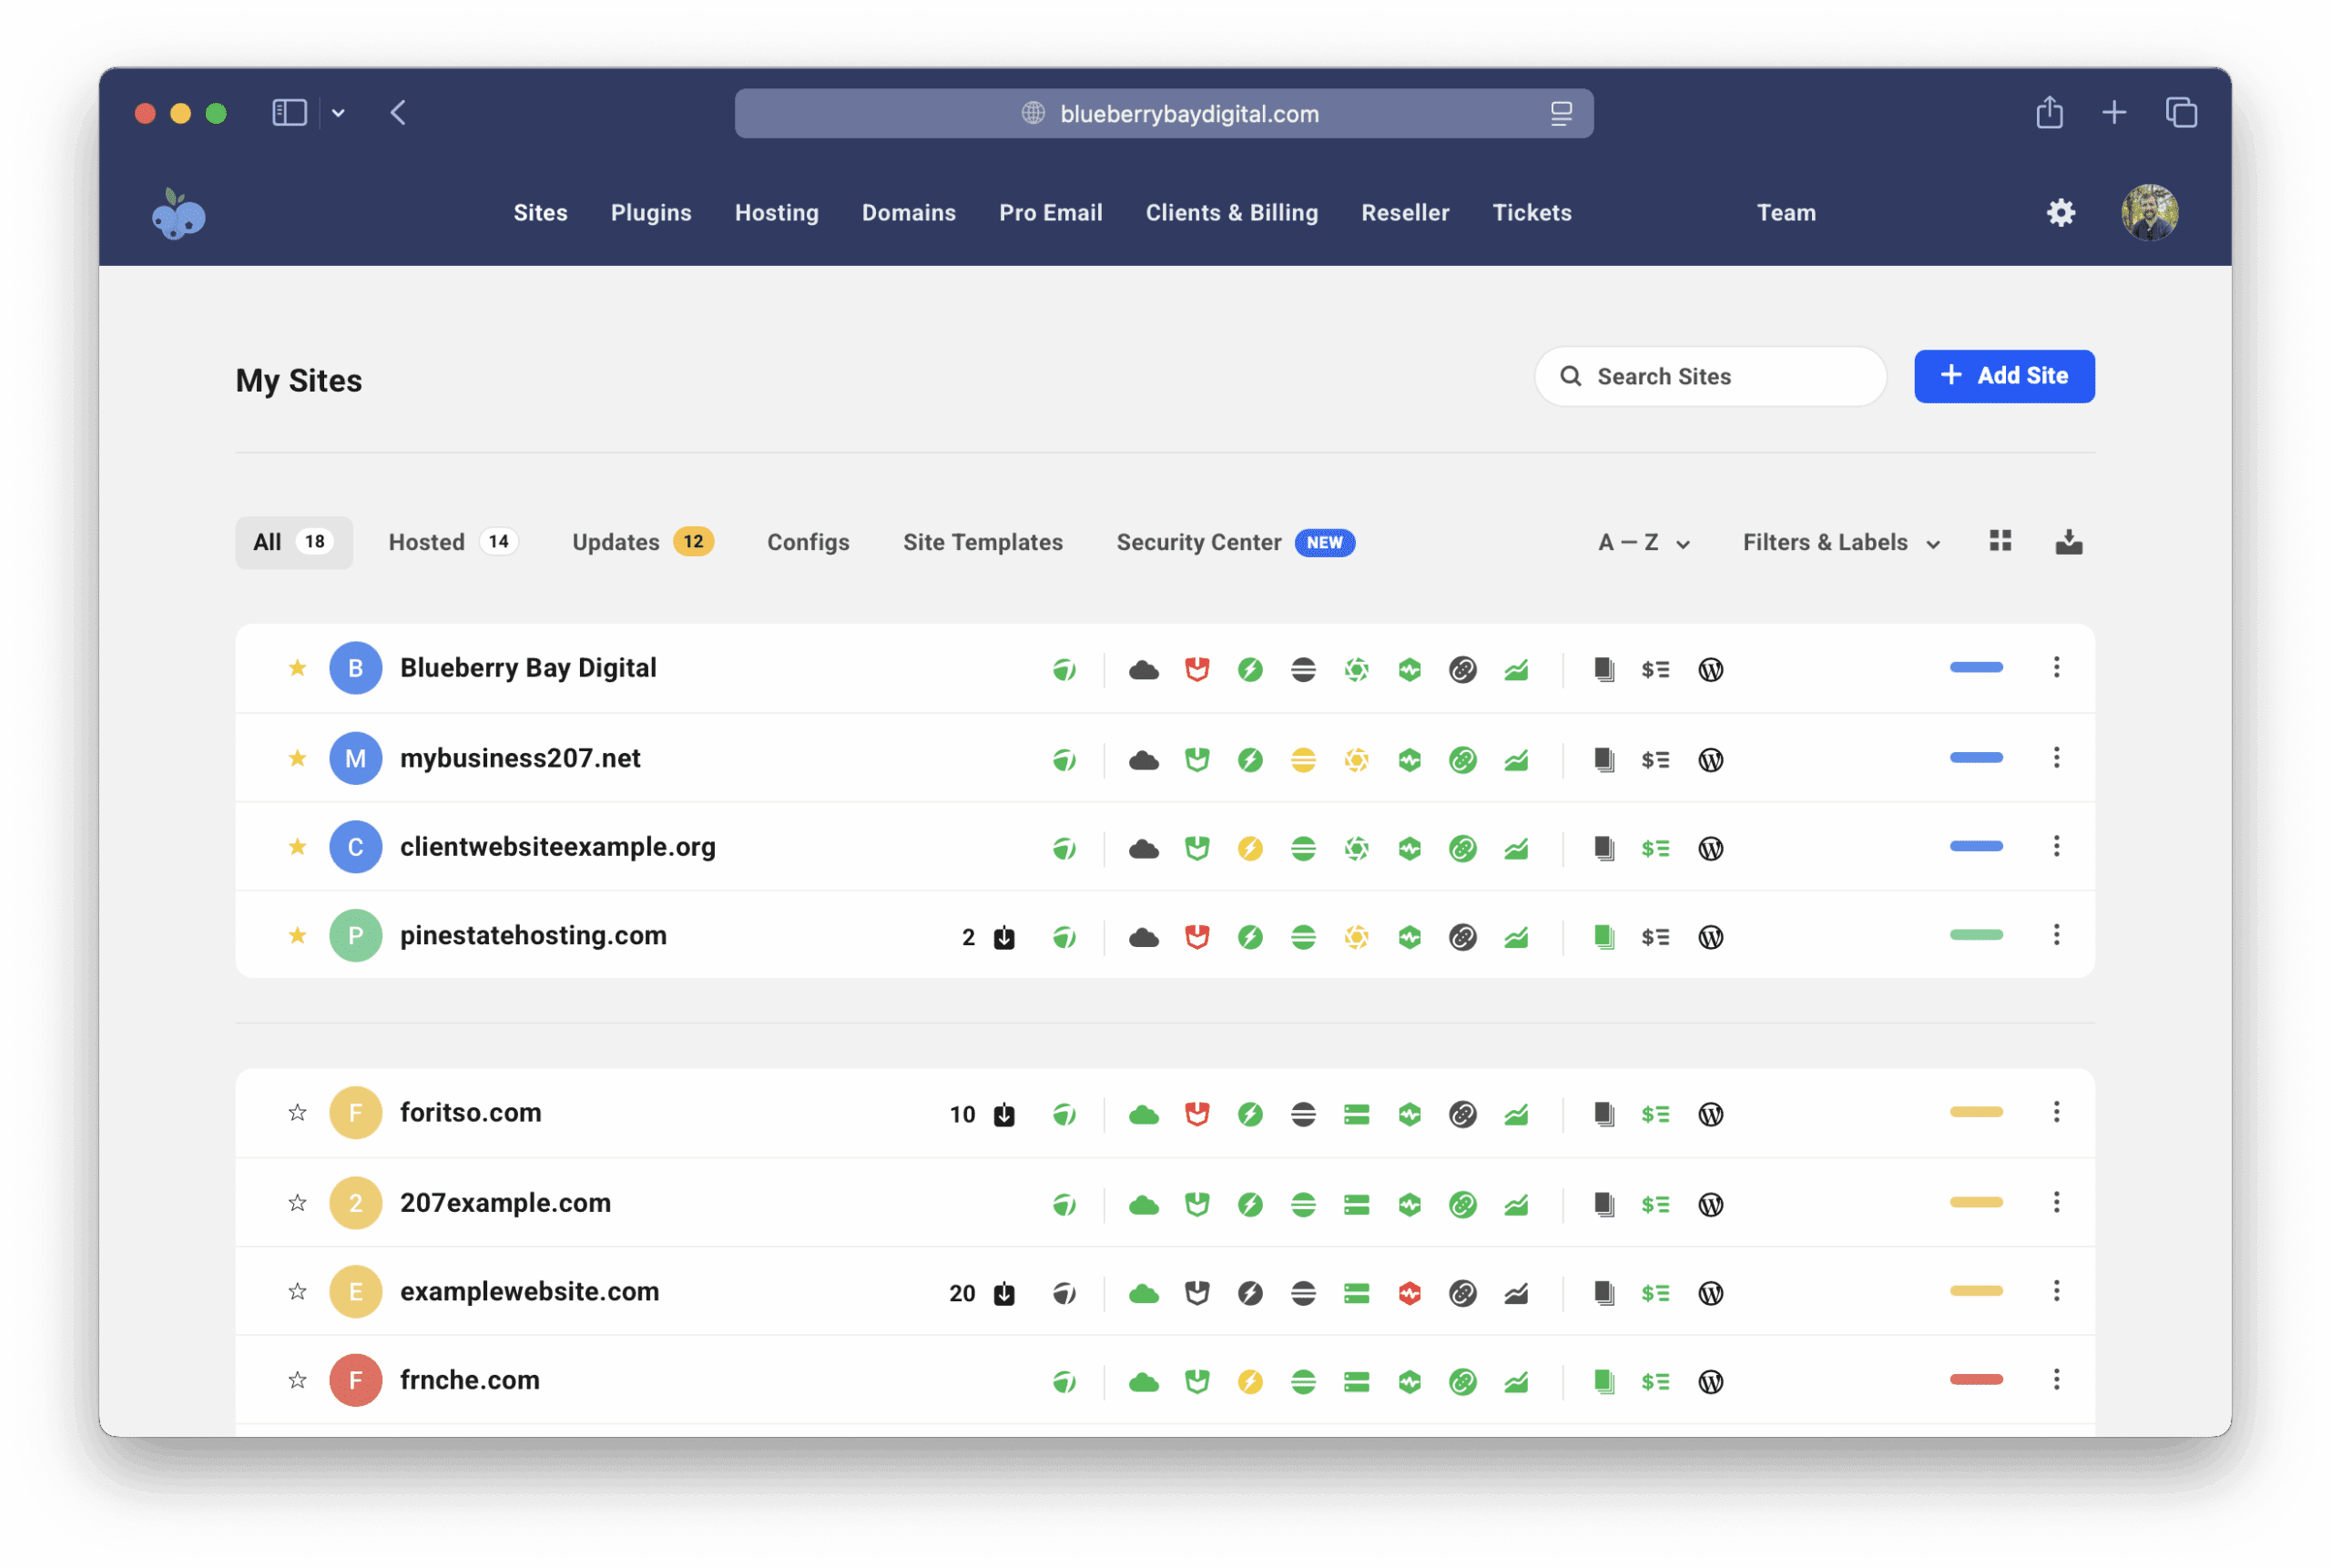Screen dimensions: 2331x1568
Task: Open three-dot menu for mybusiness207.net
Action: (x=2055, y=757)
